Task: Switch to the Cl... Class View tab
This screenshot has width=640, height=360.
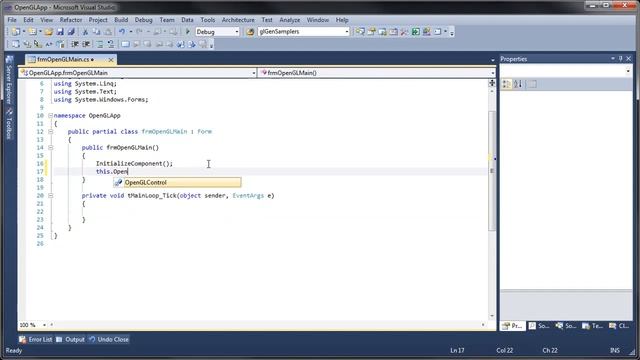Action: point(619,326)
